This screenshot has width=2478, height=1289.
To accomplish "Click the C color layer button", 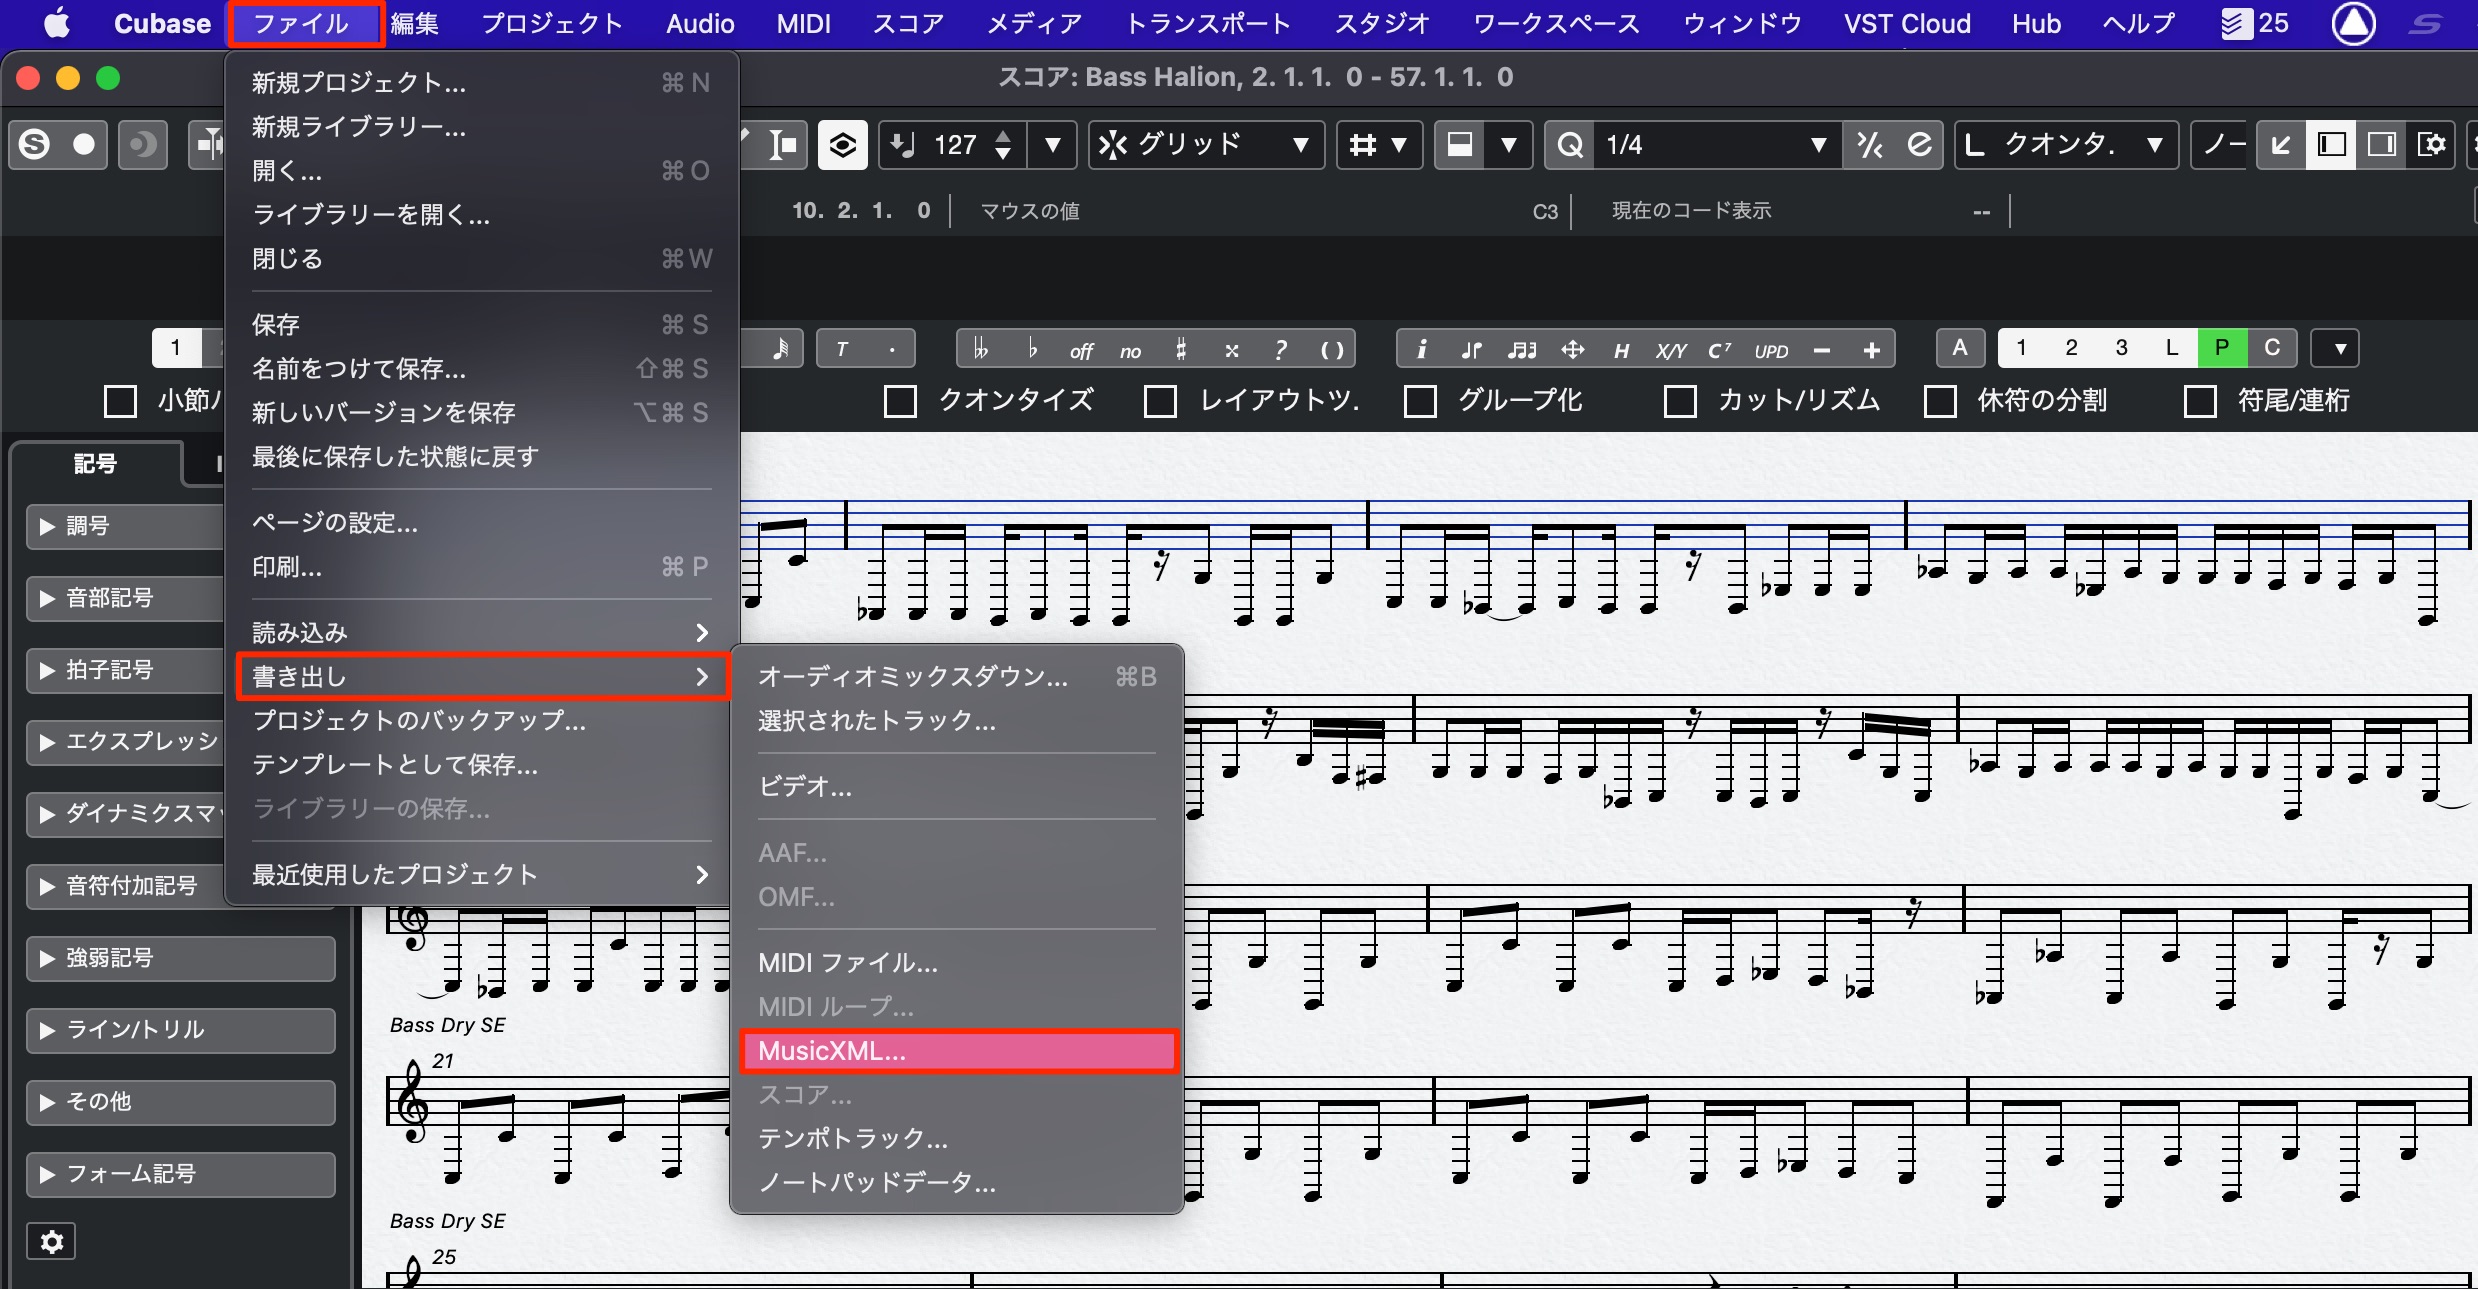I will (x=2272, y=348).
